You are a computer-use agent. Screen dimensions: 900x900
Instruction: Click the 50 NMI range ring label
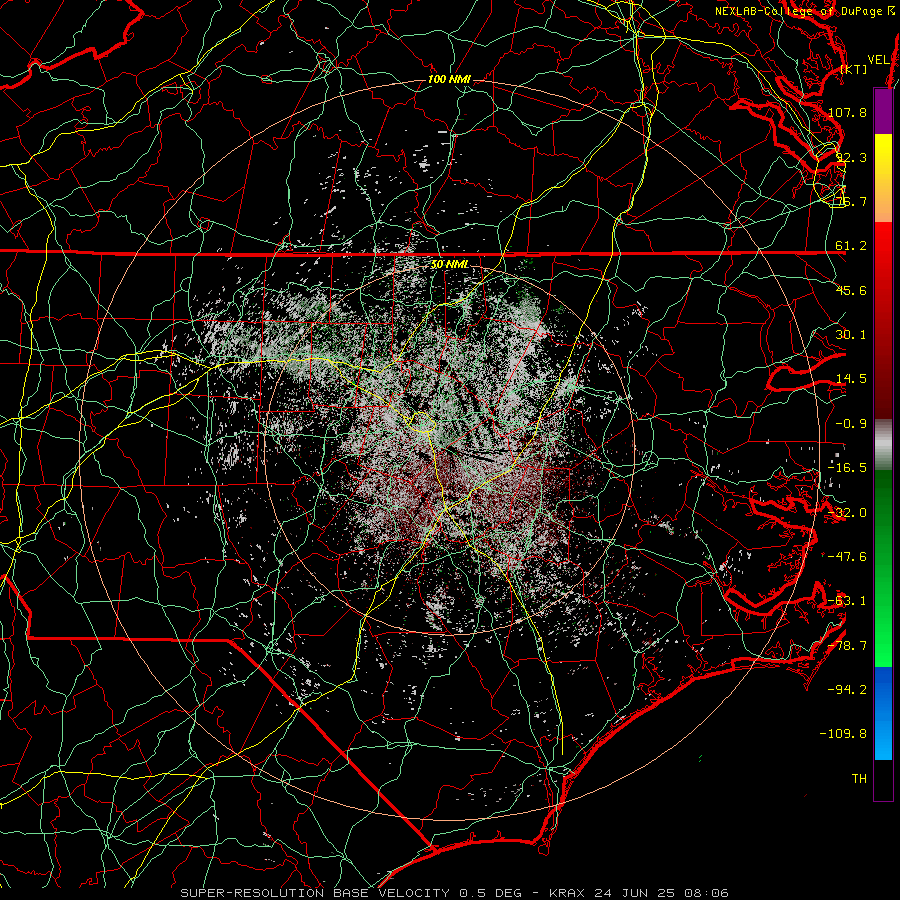(x=449, y=264)
